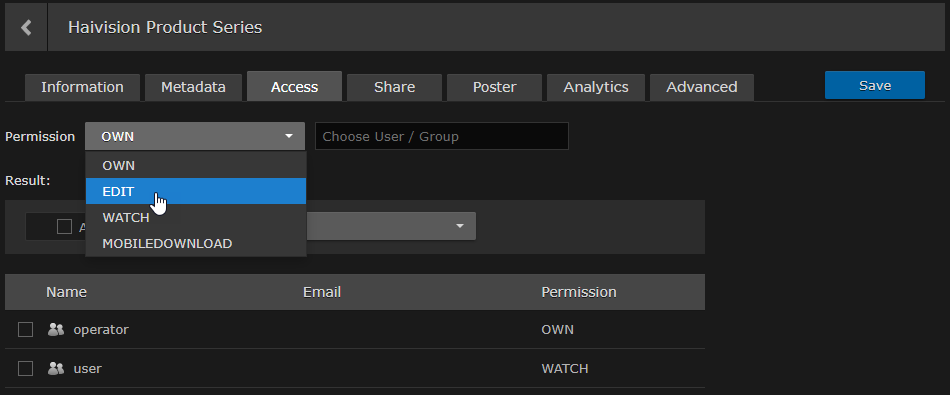Go back using the left chevron icon
Screen dimensions: 950x395
[x=25, y=27]
